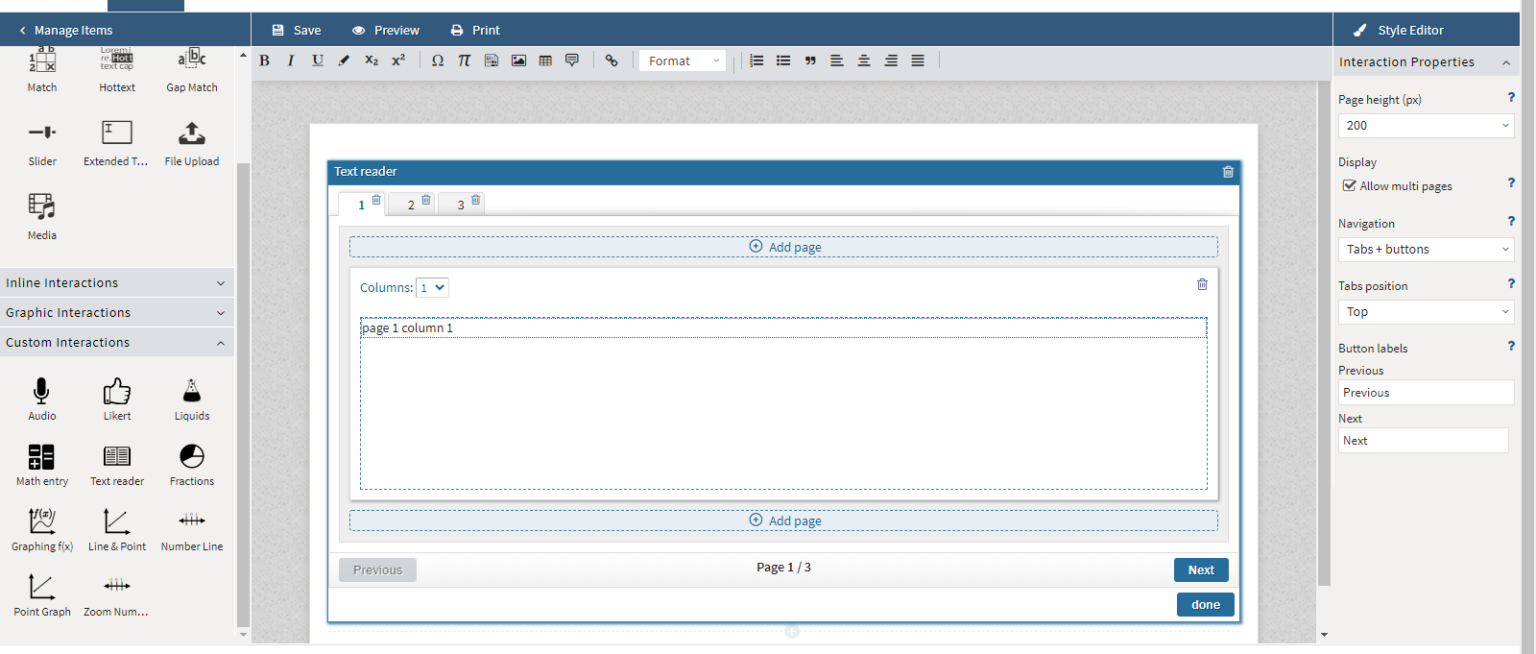
Task: Edit the Page height input field
Action: coord(1425,125)
